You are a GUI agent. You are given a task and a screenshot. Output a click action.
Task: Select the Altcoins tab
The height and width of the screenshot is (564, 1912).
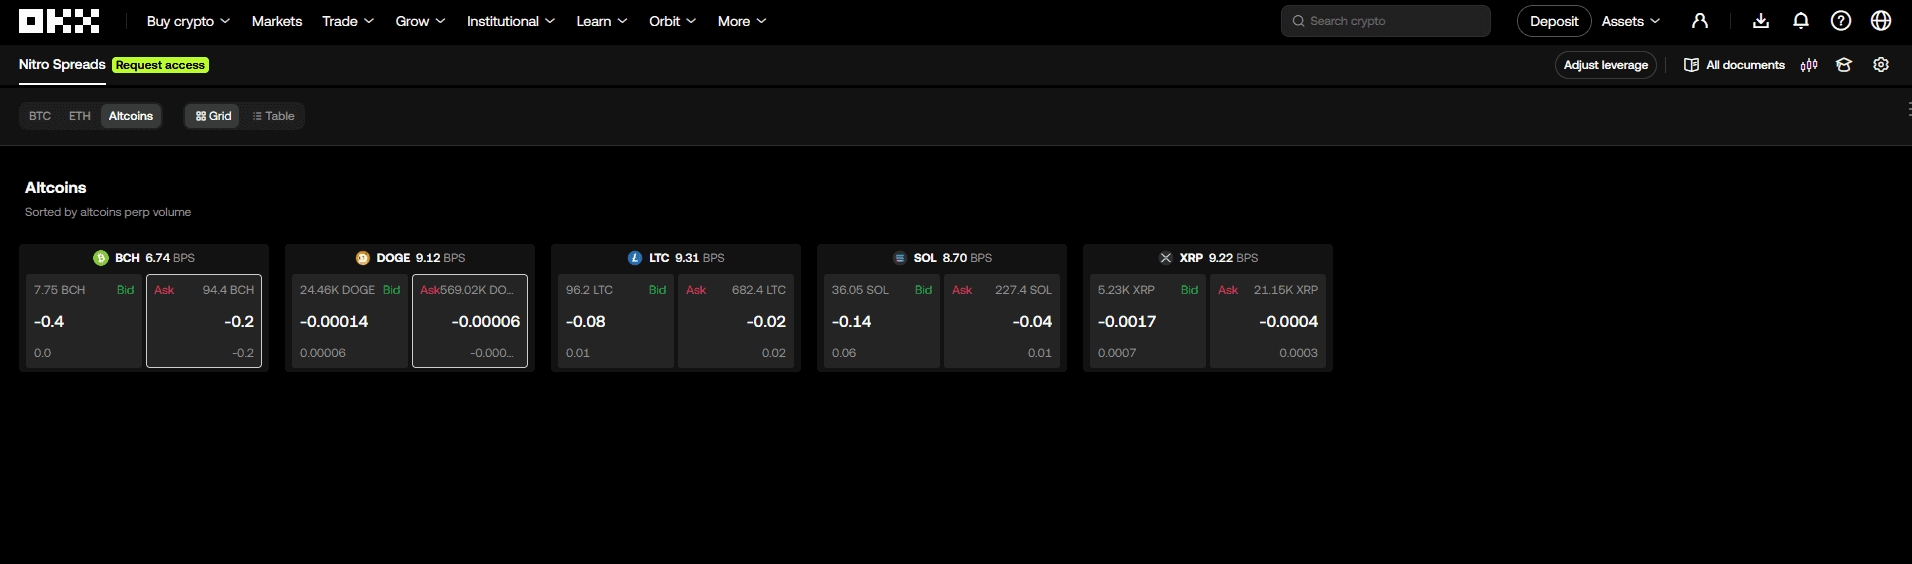131,116
